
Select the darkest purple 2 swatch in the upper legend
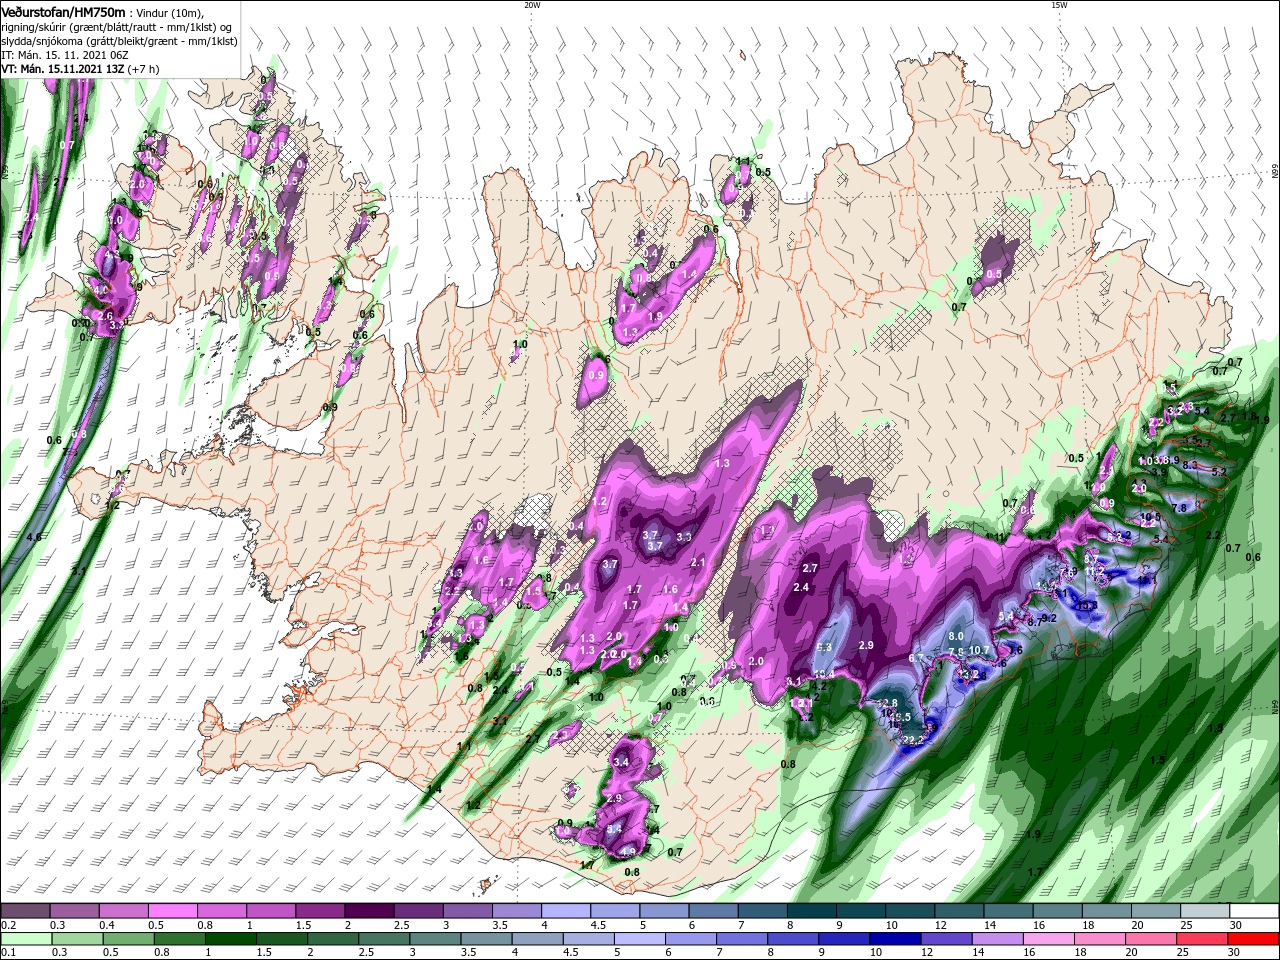pyautogui.click(x=369, y=911)
